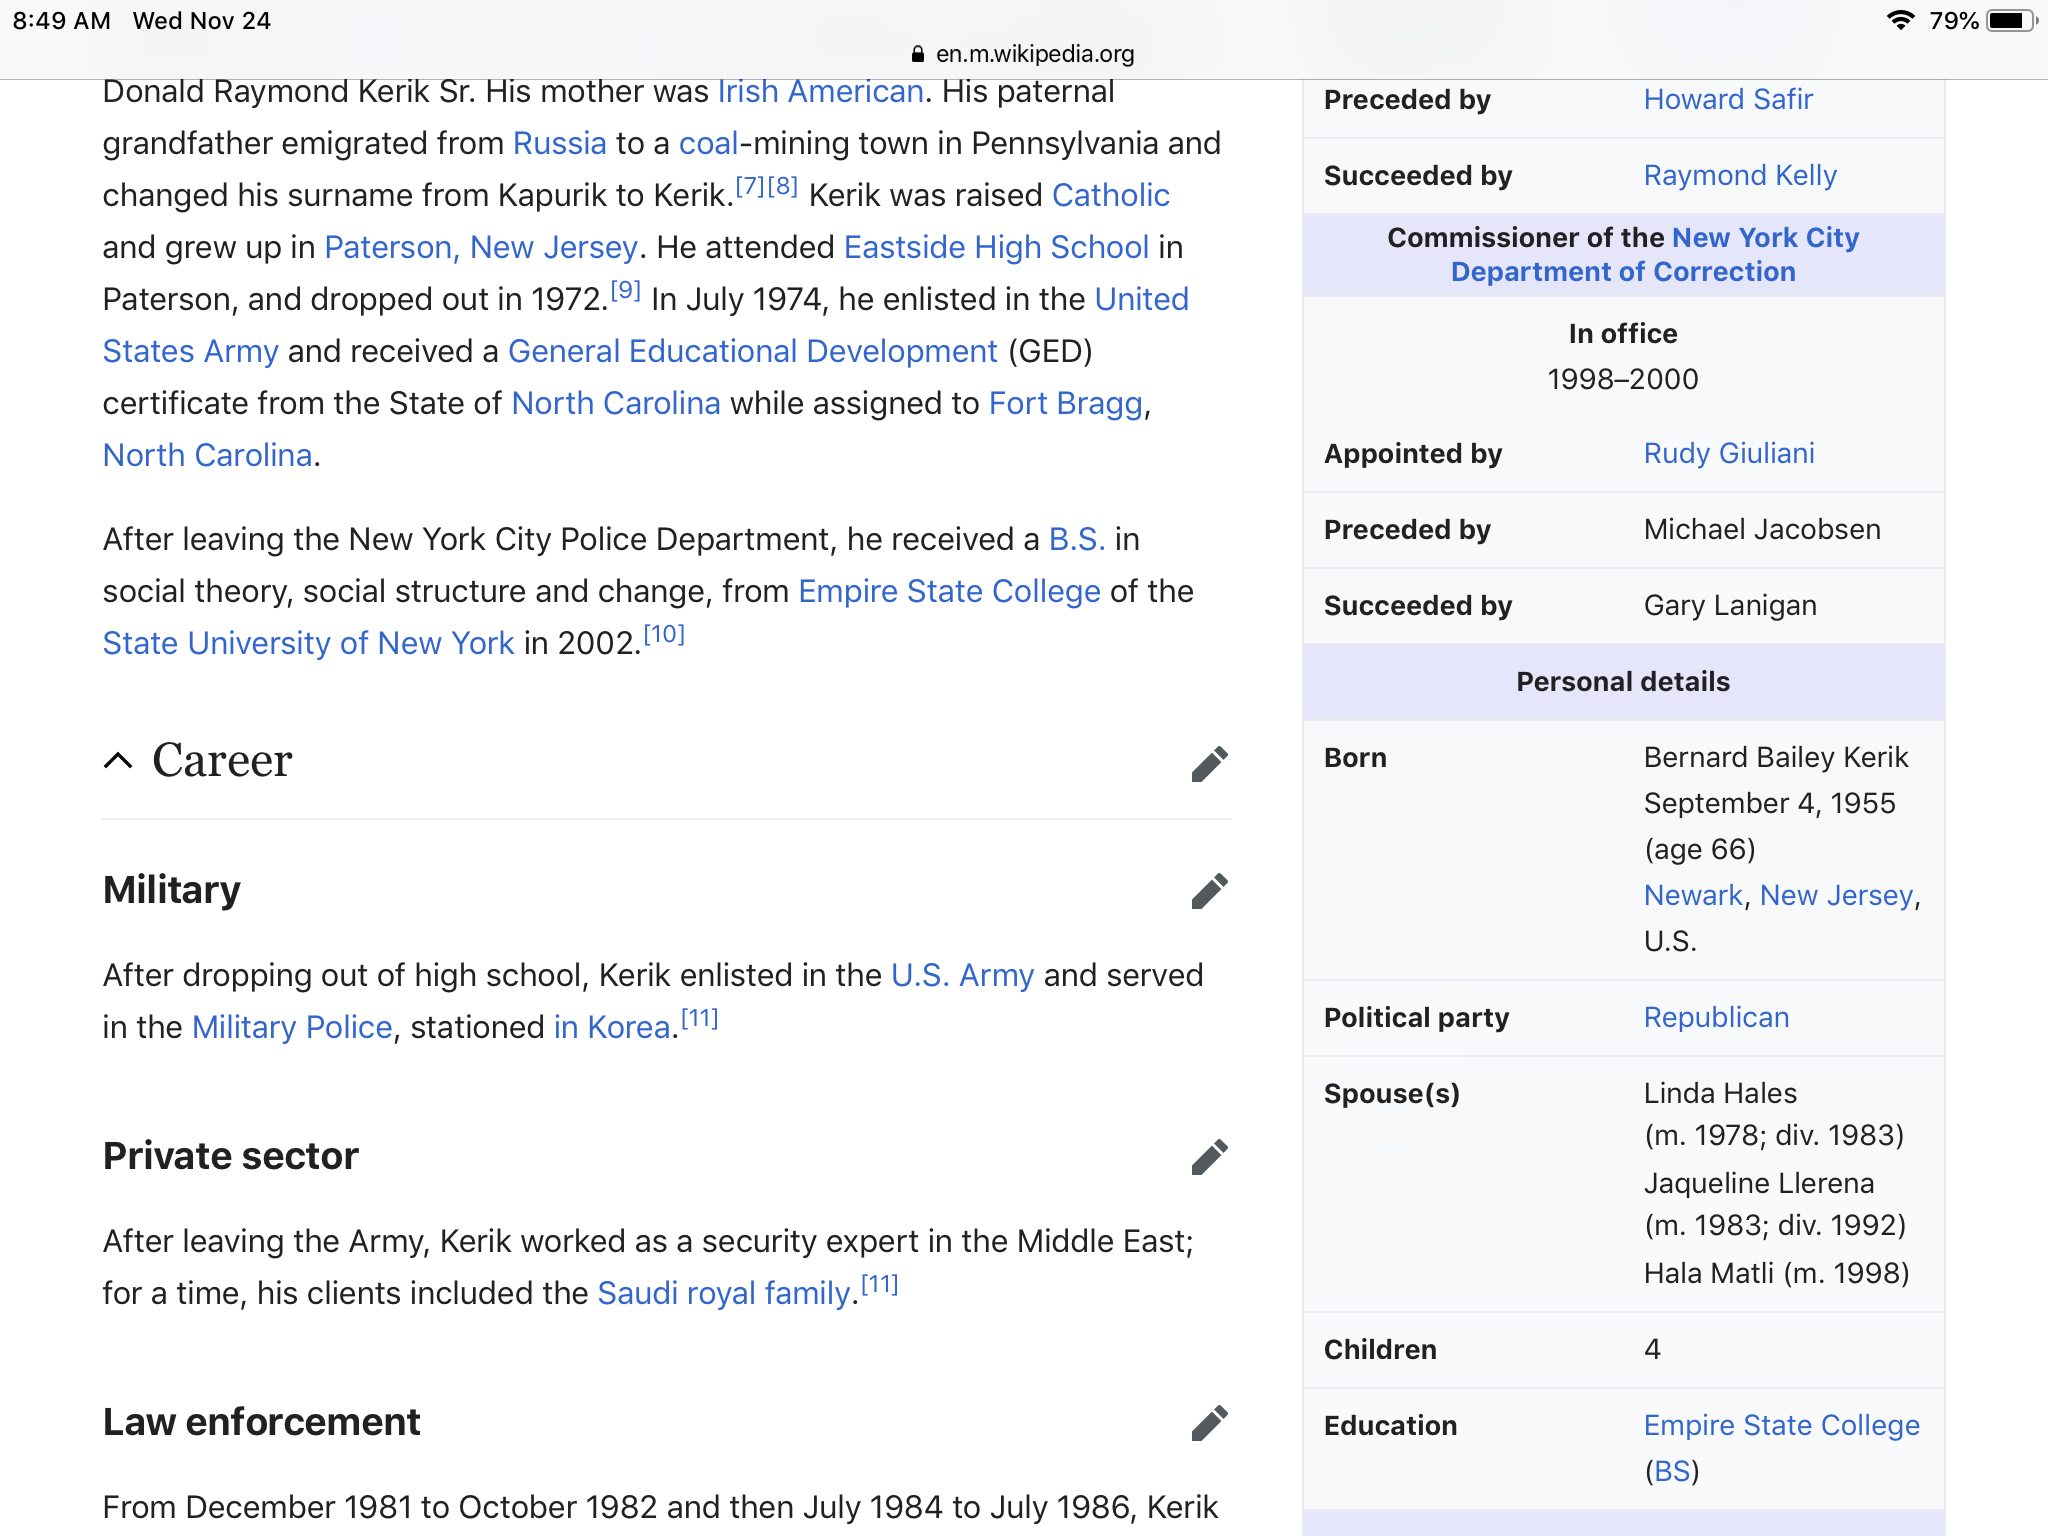Edit the Law enforcement subsection pencil icon

(1209, 1422)
